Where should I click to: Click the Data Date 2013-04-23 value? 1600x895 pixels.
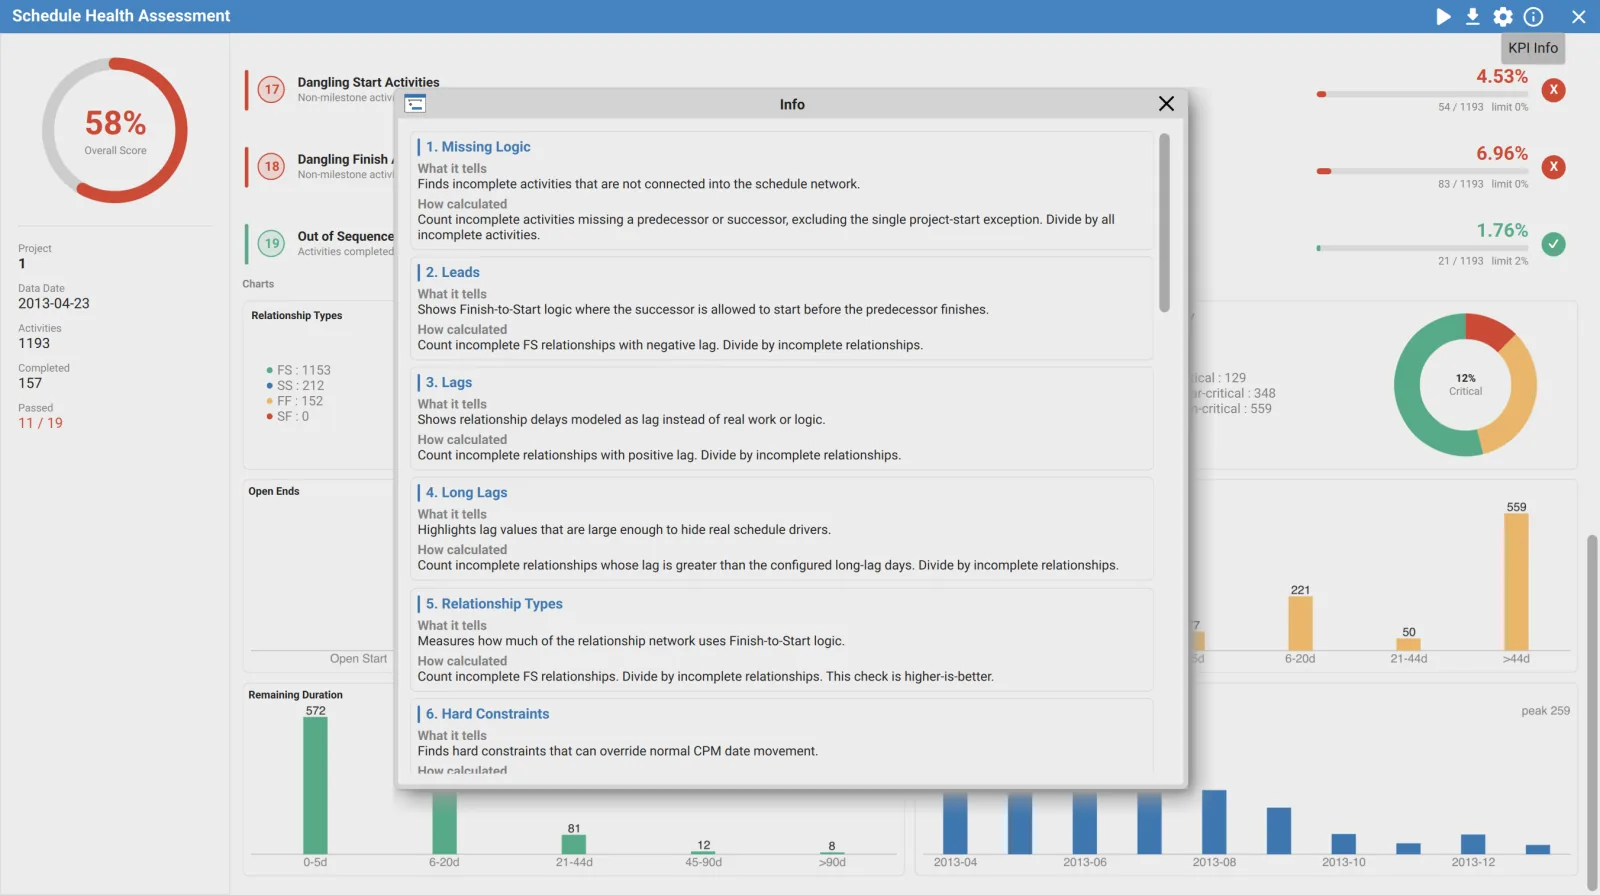(x=54, y=303)
